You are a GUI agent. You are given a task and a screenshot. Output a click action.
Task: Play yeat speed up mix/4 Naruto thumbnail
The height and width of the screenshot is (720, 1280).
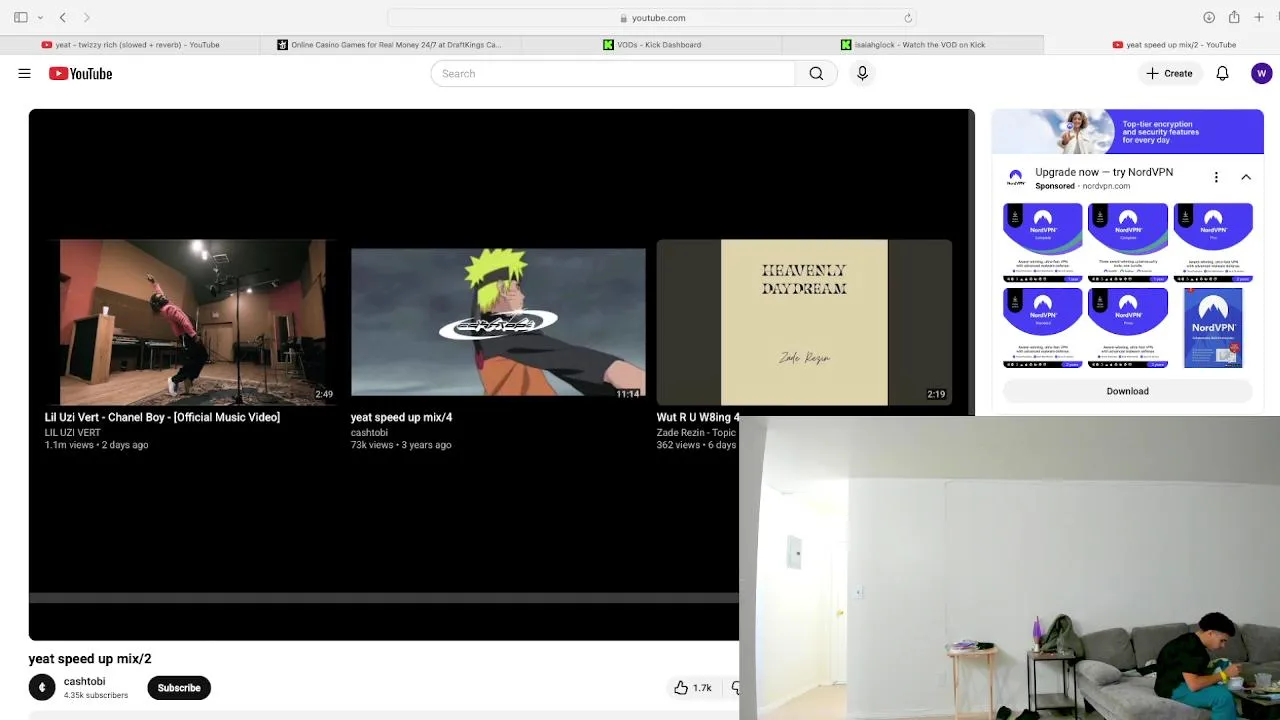tap(498, 322)
